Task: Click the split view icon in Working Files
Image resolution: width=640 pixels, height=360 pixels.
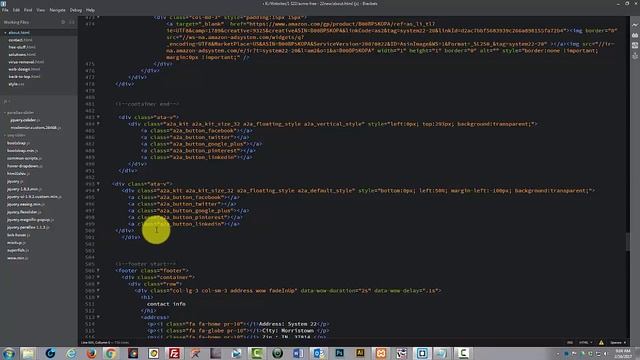Action: 72,22
